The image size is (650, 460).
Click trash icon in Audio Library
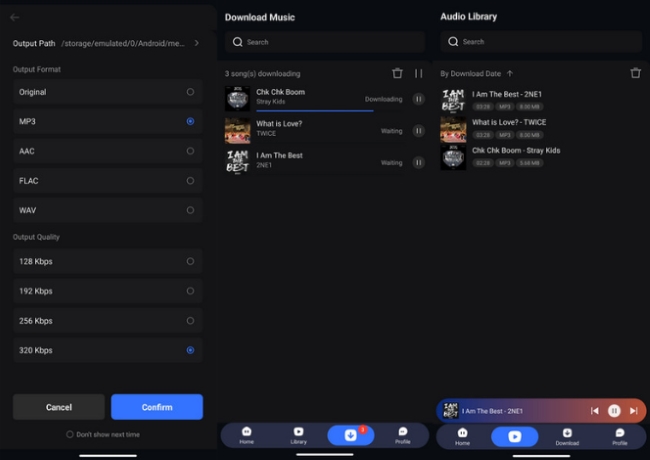[x=635, y=73]
